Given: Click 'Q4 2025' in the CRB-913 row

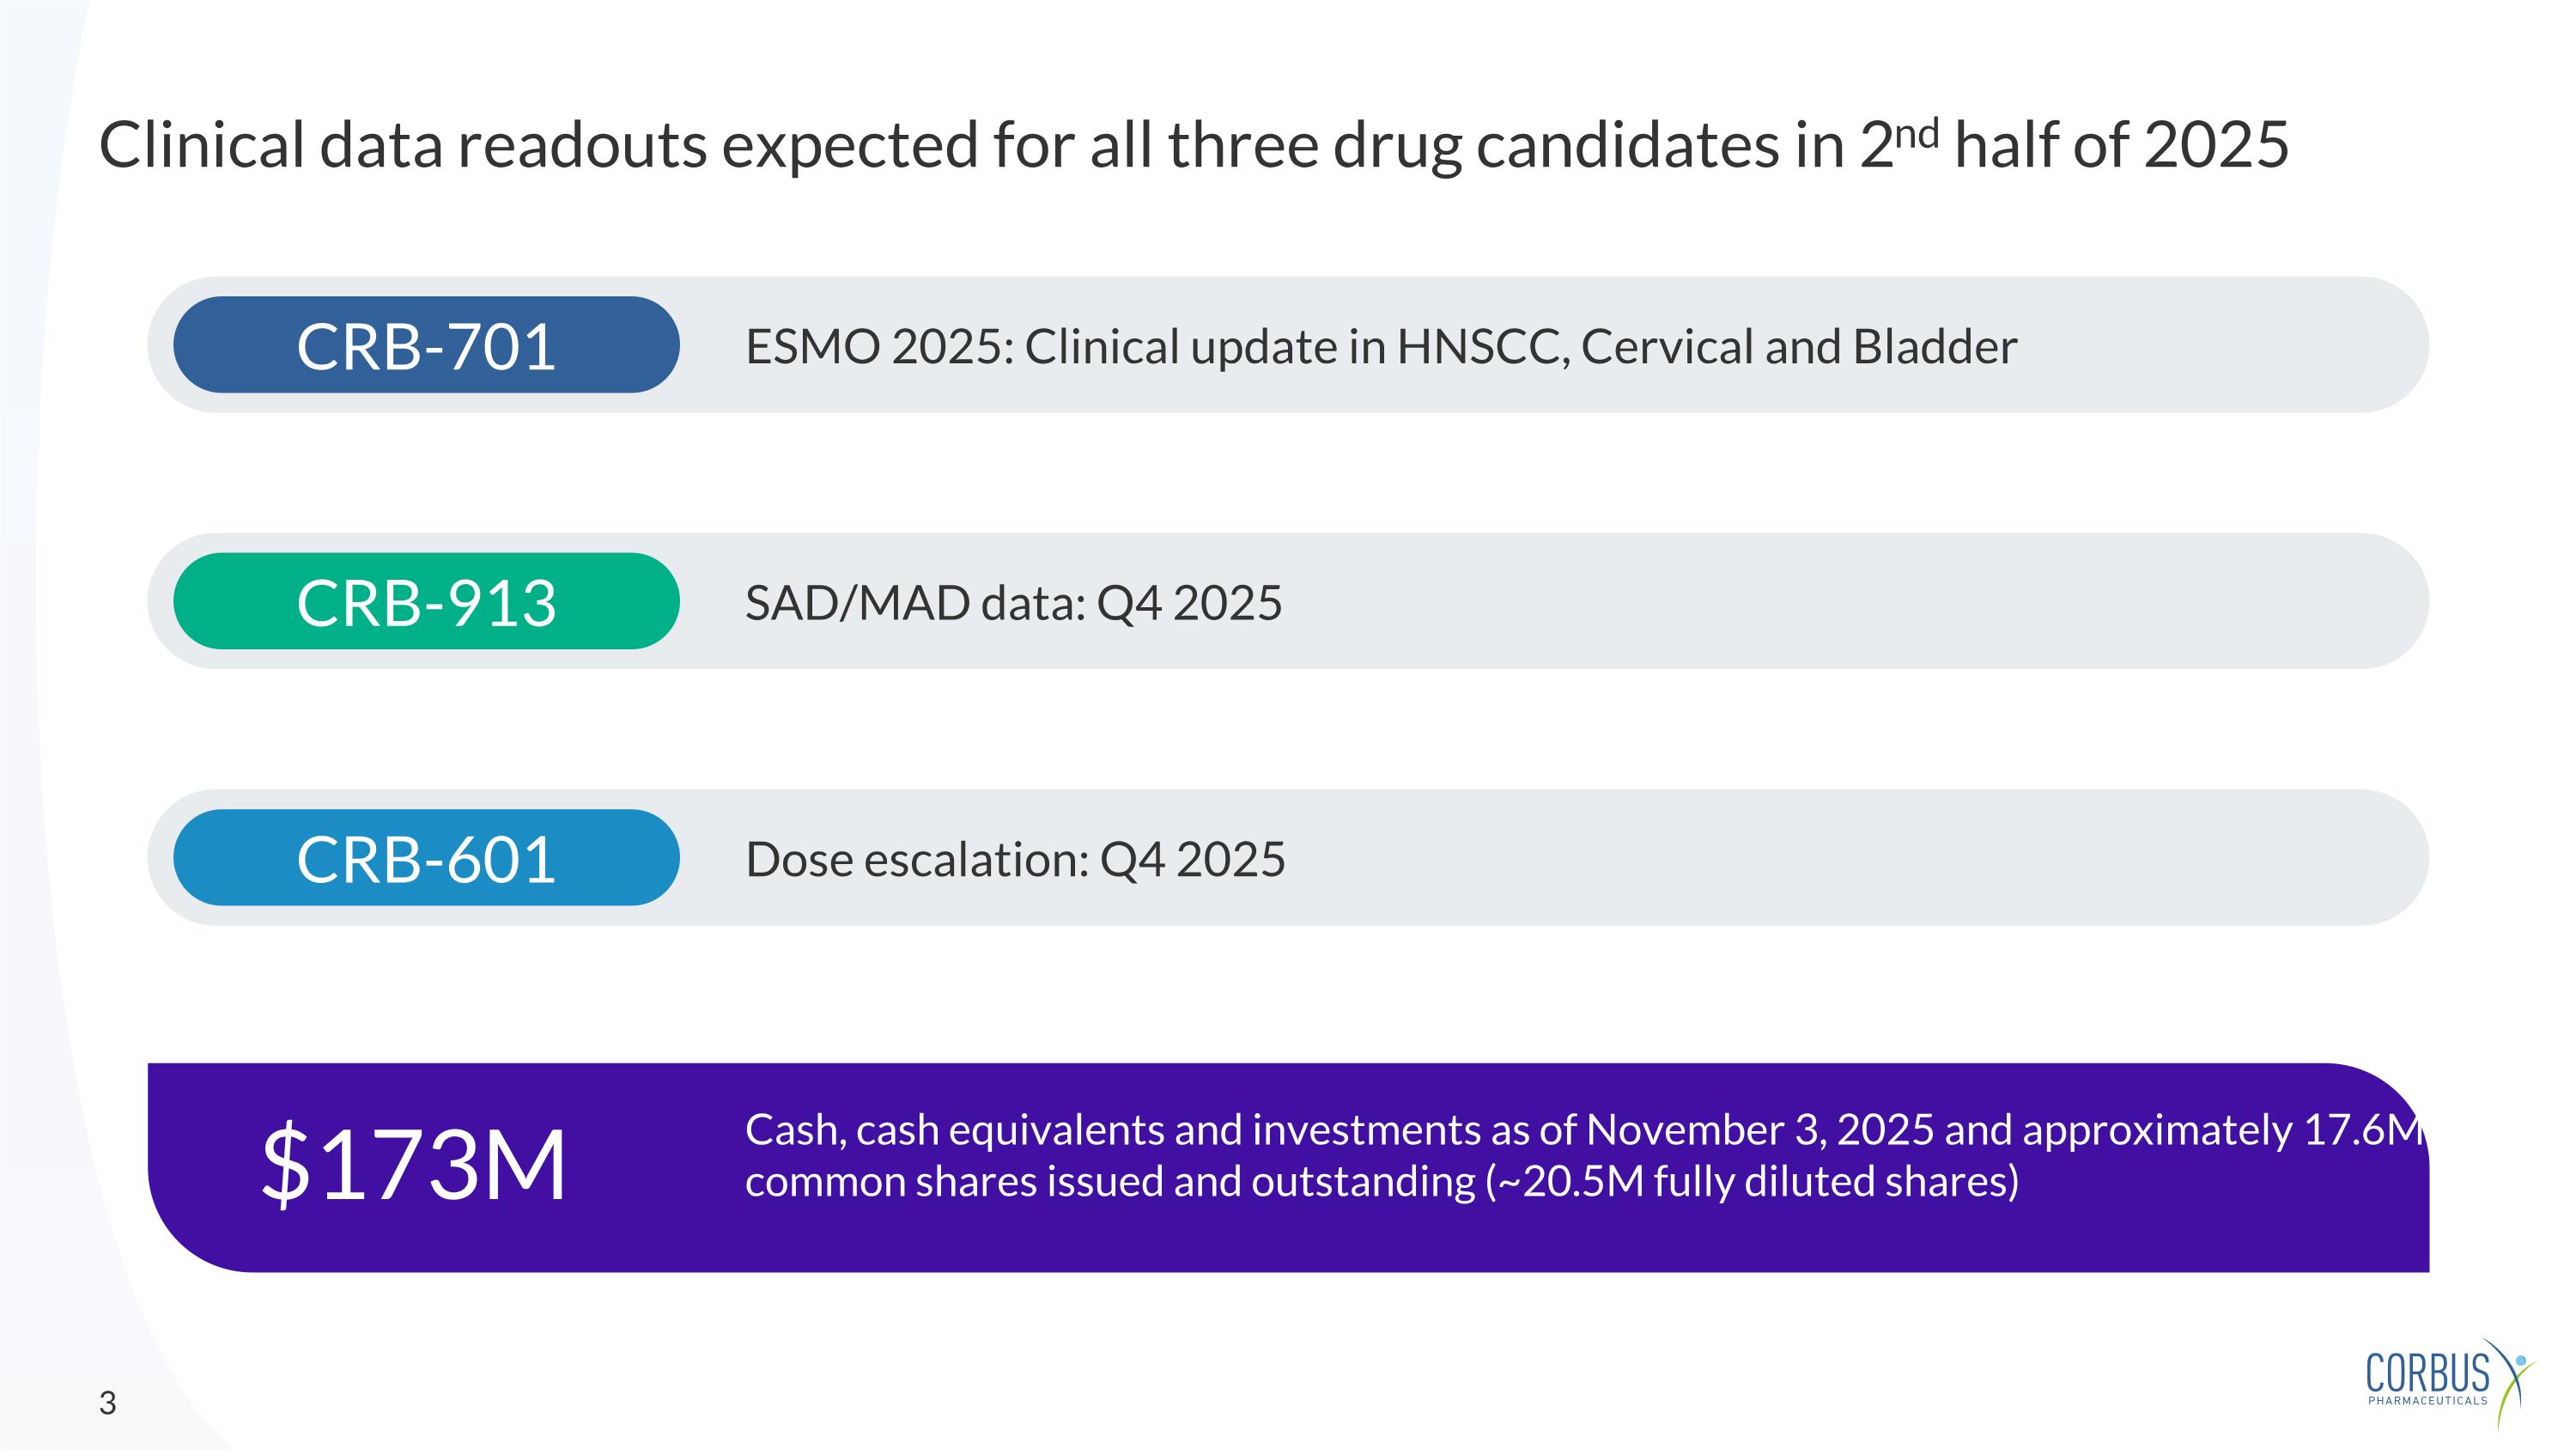Looking at the screenshot, I should 1189,604.
